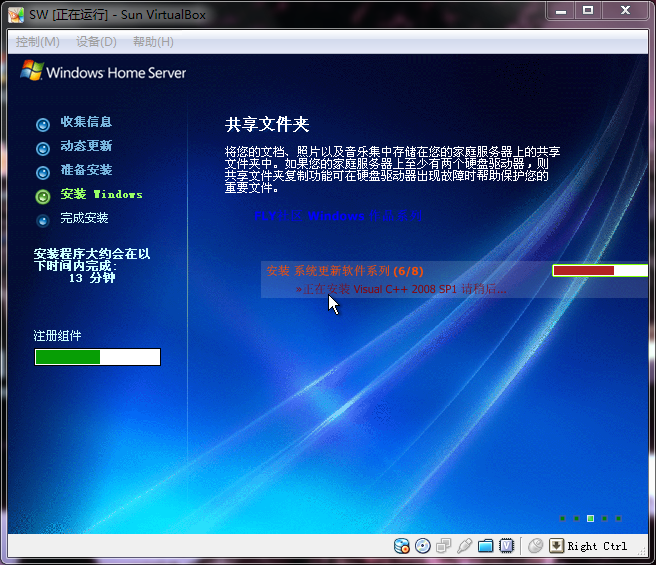The height and width of the screenshot is (565, 656).
Task: Click the network adapter status icon
Action: coord(443,546)
